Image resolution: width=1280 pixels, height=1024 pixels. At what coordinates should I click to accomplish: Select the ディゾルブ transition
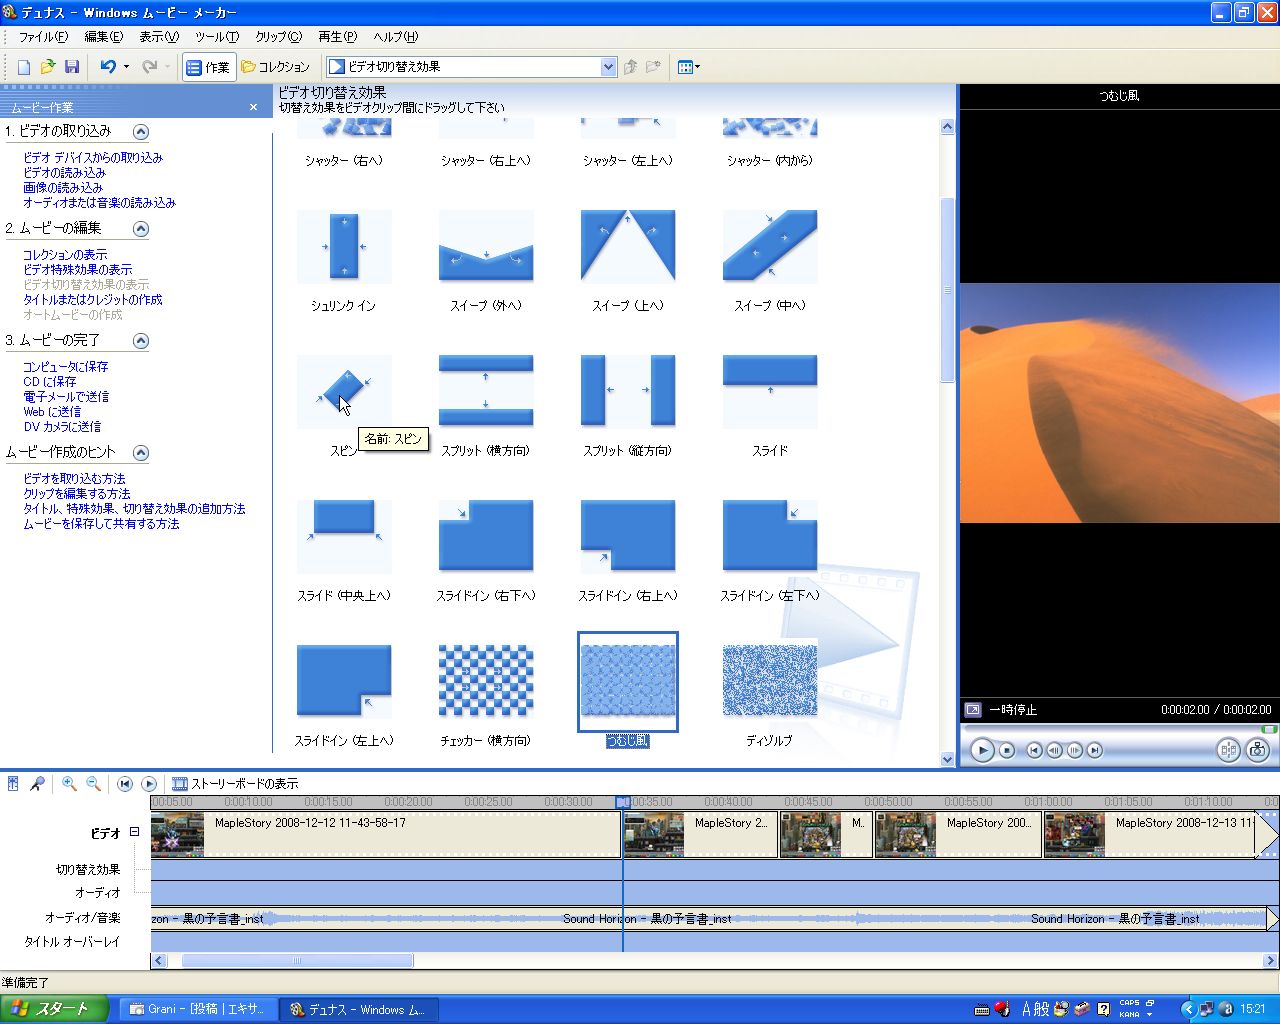tap(770, 681)
